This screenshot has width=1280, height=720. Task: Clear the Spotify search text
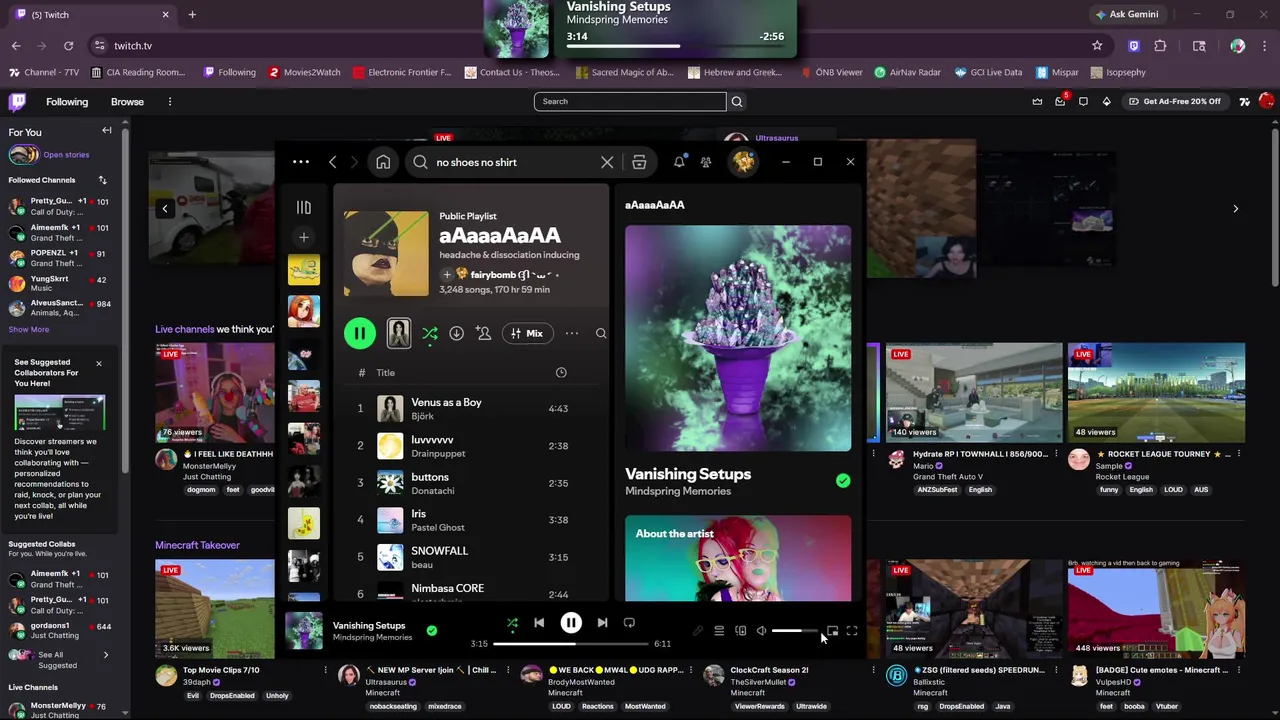[607, 162]
